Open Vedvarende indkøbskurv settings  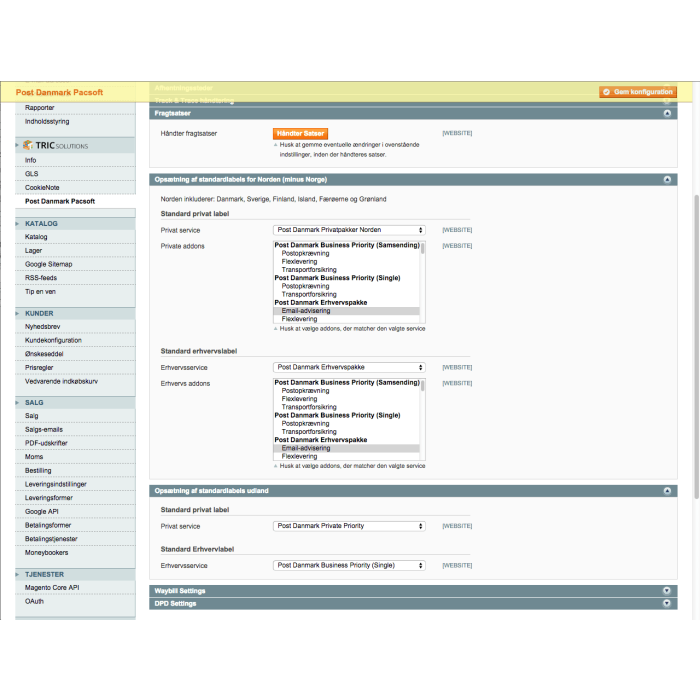pos(61,381)
